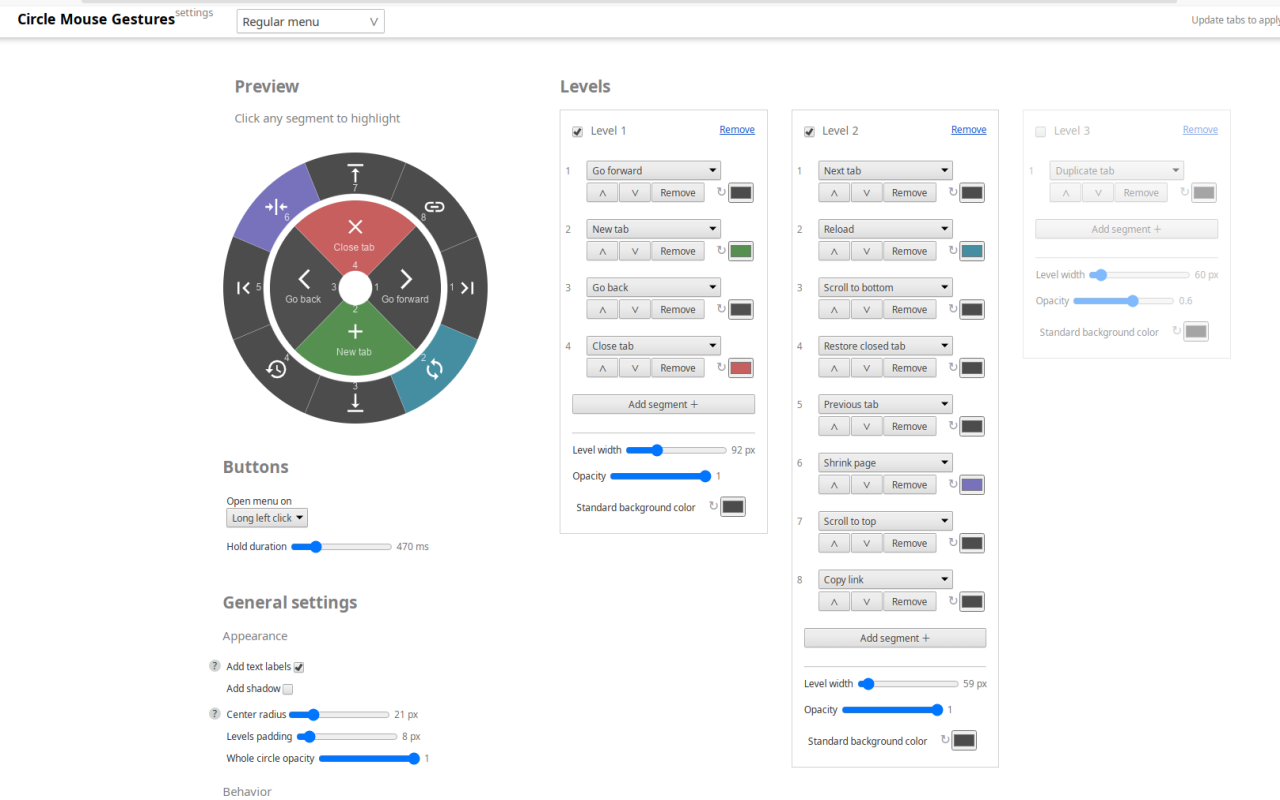The width and height of the screenshot is (1280, 800).
Task: Click the Go back segment in the preview
Action: 303,286
